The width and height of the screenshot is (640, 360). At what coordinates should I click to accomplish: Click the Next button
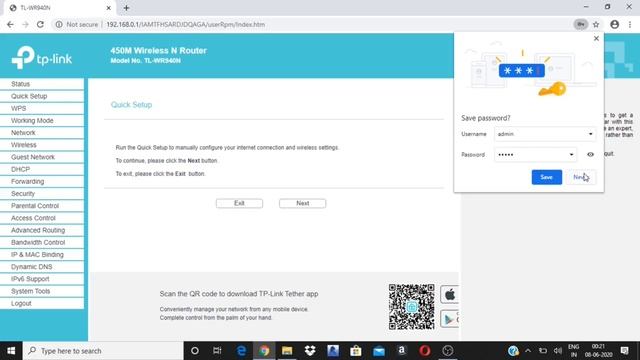point(302,203)
